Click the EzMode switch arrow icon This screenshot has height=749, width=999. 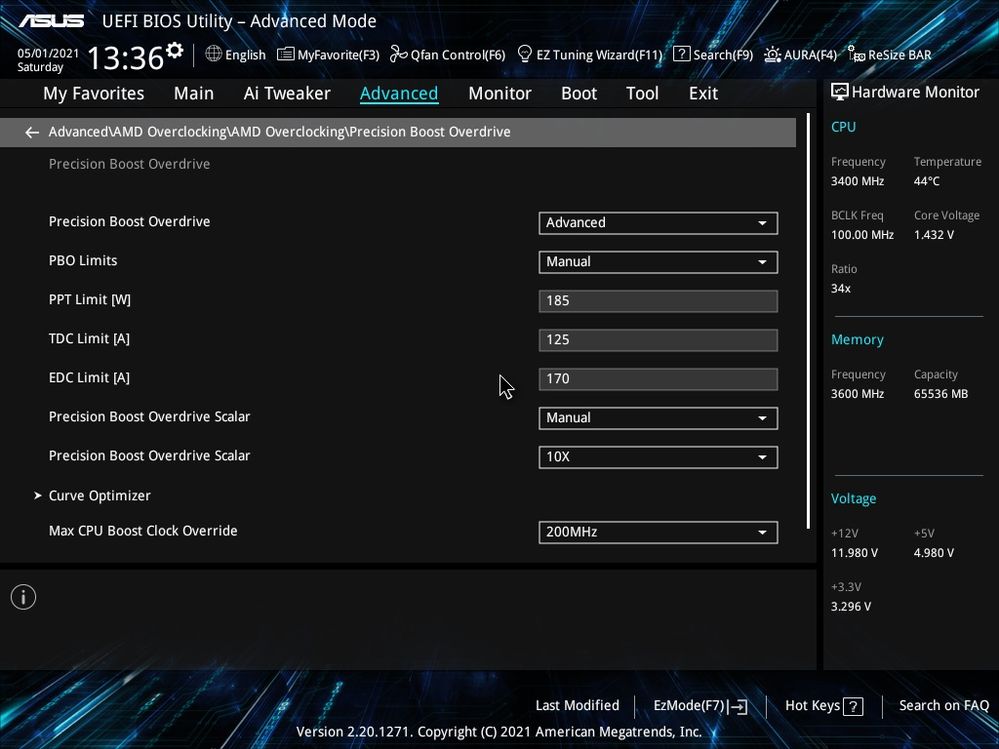pyautogui.click(x=738, y=706)
